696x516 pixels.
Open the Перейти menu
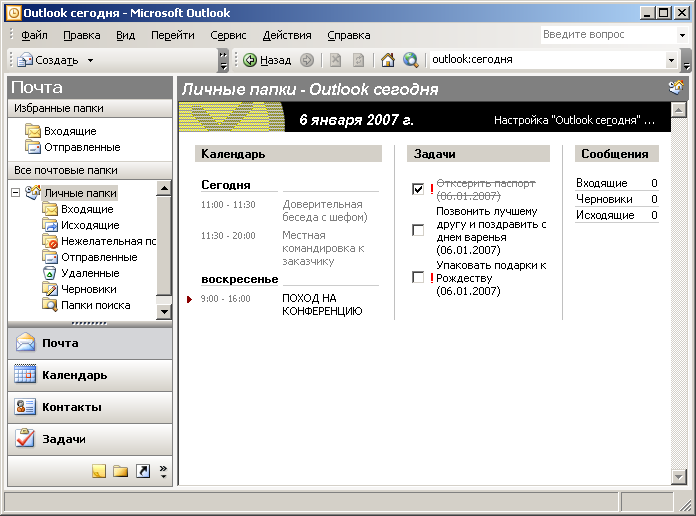[173, 35]
